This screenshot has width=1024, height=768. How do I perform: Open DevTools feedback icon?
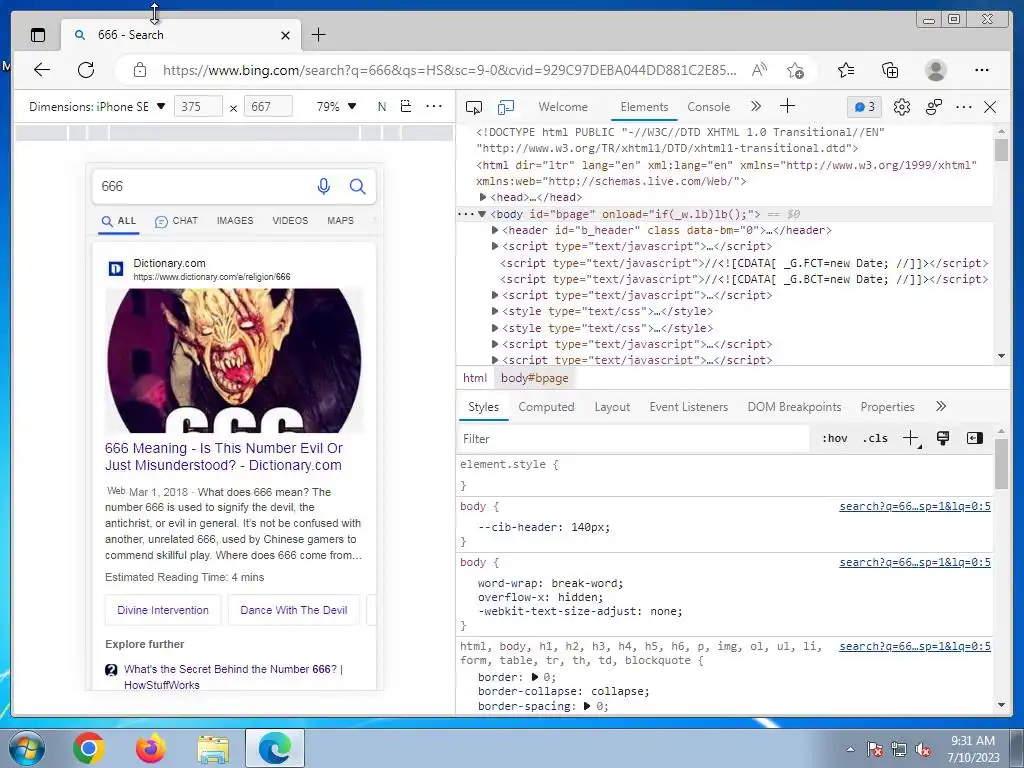pyautogui.click(x=934, y=107)
